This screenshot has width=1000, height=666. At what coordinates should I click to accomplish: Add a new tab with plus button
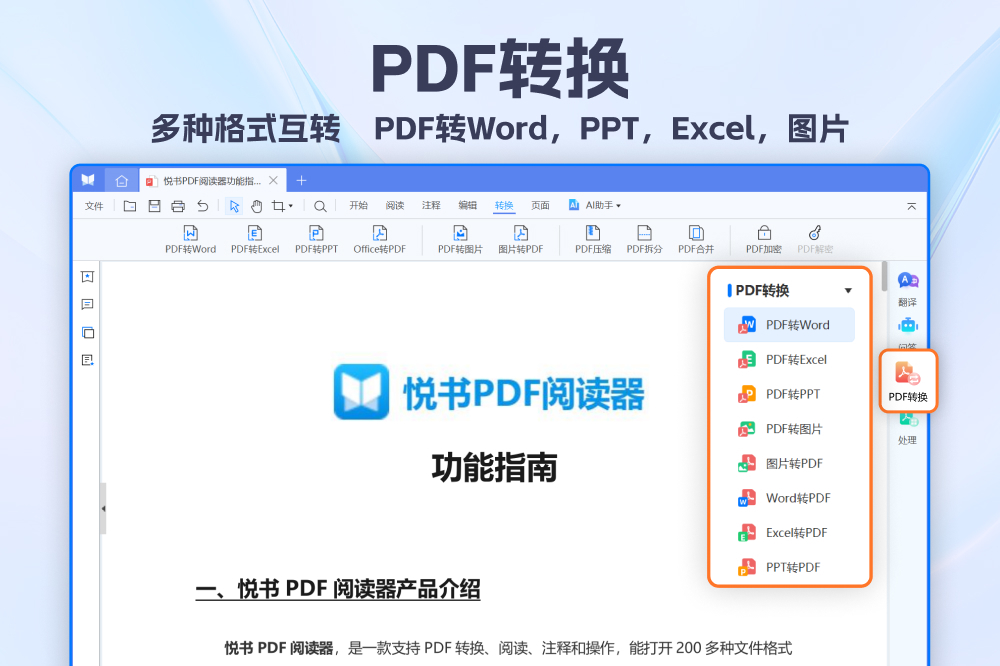(x=301, y=181)
